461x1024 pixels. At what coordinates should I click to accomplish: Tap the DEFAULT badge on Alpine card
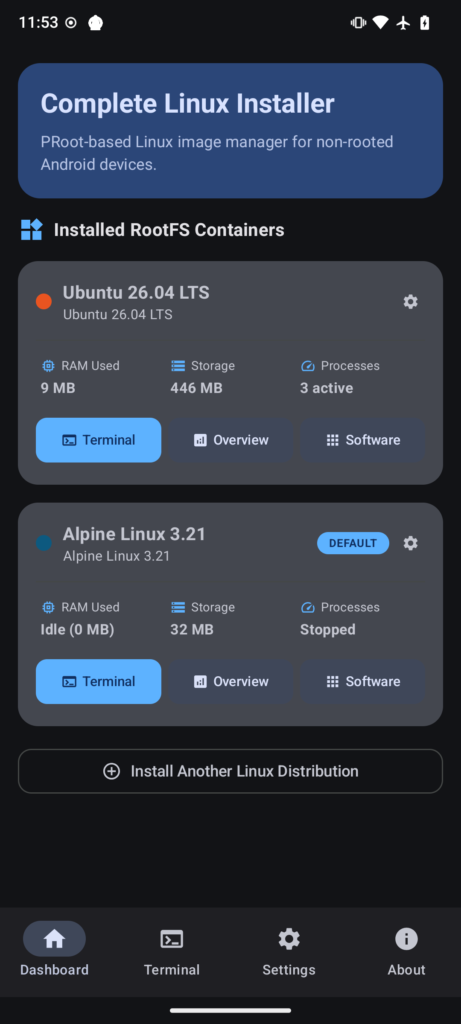(353, 543)
